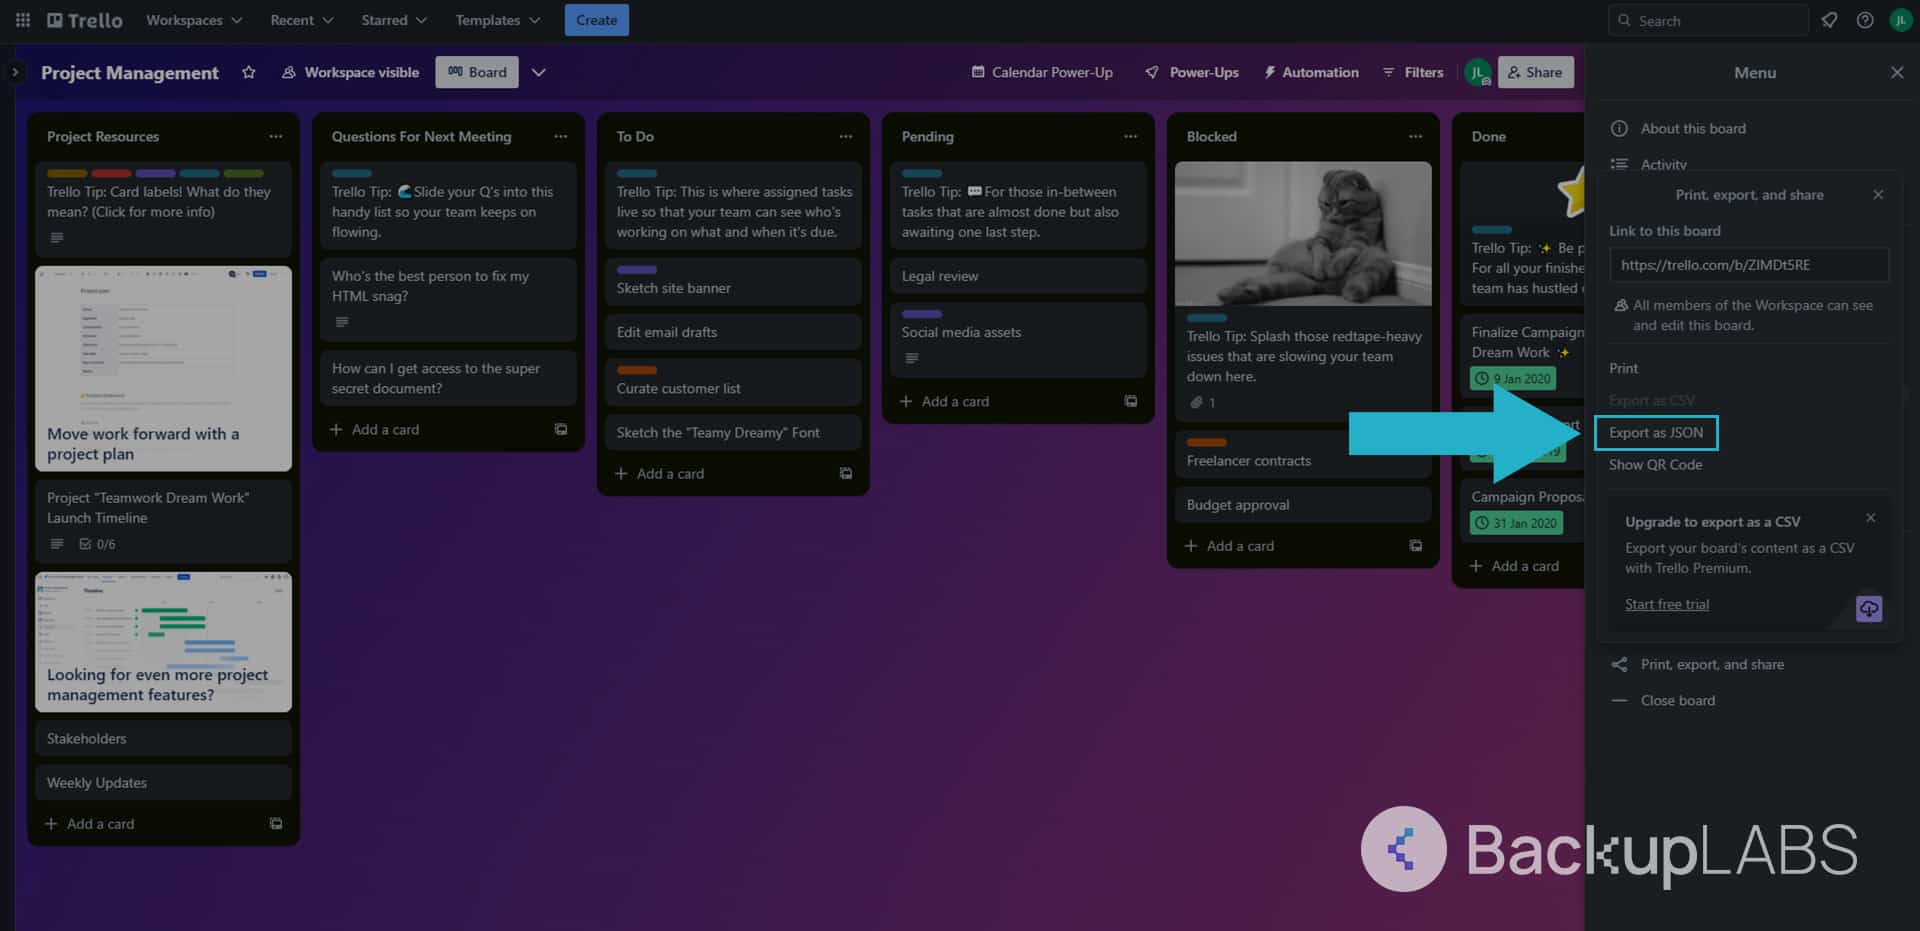Viewport: 1920px width, 931px height.
Task: Click the 0/6 checklist badge on Launch Timeline
Action: [98, 545]
